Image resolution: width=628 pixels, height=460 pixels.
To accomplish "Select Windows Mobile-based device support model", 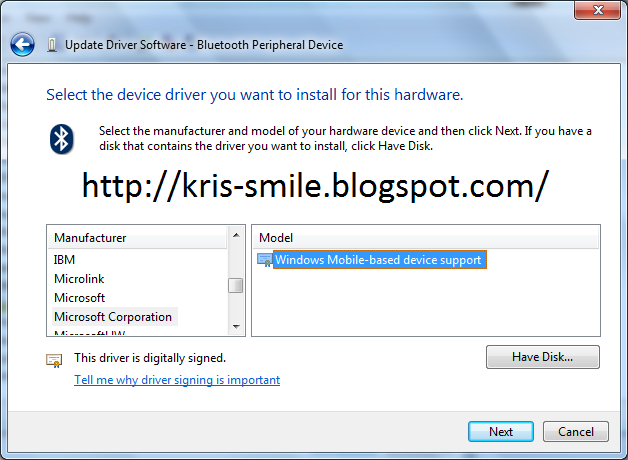I will click(x=380, y=260).
